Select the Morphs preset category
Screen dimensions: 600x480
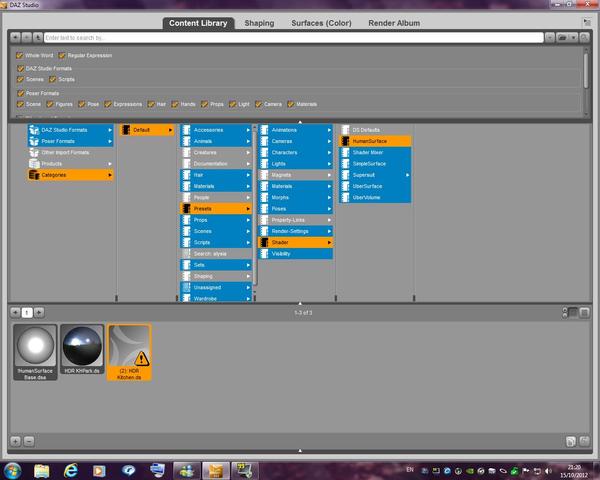[295, 198]
